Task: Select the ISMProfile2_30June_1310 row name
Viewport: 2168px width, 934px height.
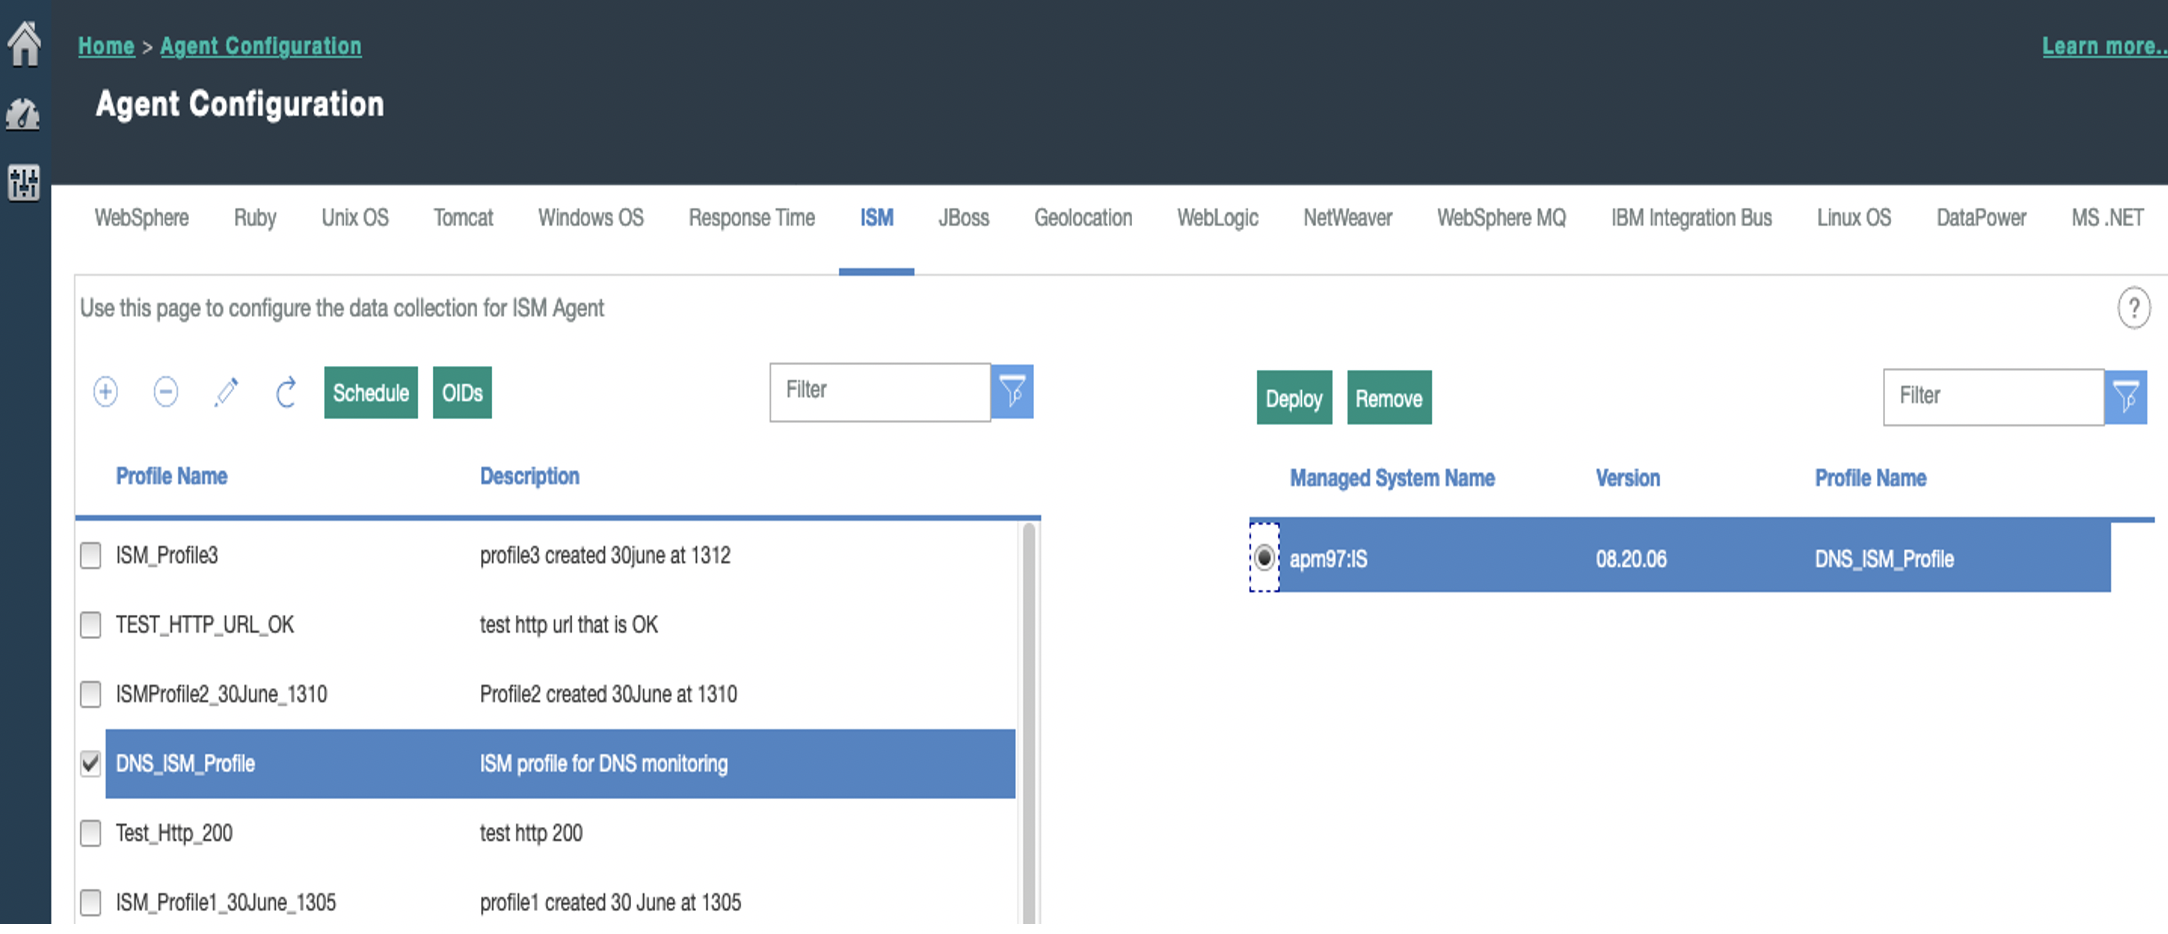Action: 221,694
